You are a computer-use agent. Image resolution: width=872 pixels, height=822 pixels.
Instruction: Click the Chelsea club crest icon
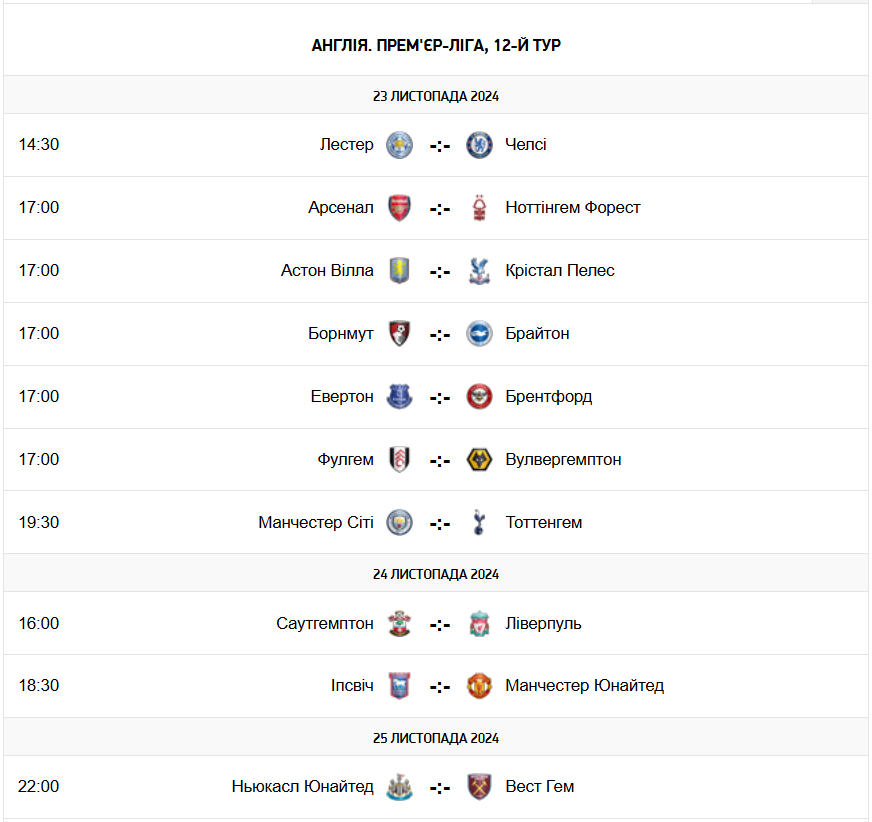click(x=480, y=145)
